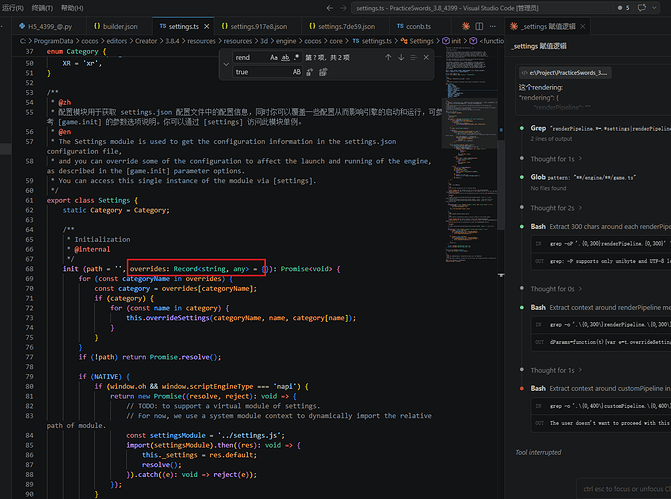Jump to the next find match

point(401,57)
